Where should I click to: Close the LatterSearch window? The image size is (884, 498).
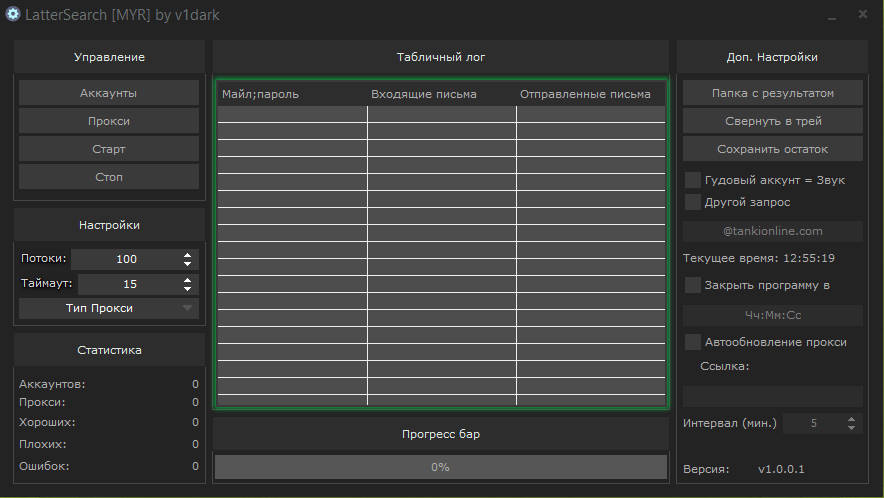[862, 14]
